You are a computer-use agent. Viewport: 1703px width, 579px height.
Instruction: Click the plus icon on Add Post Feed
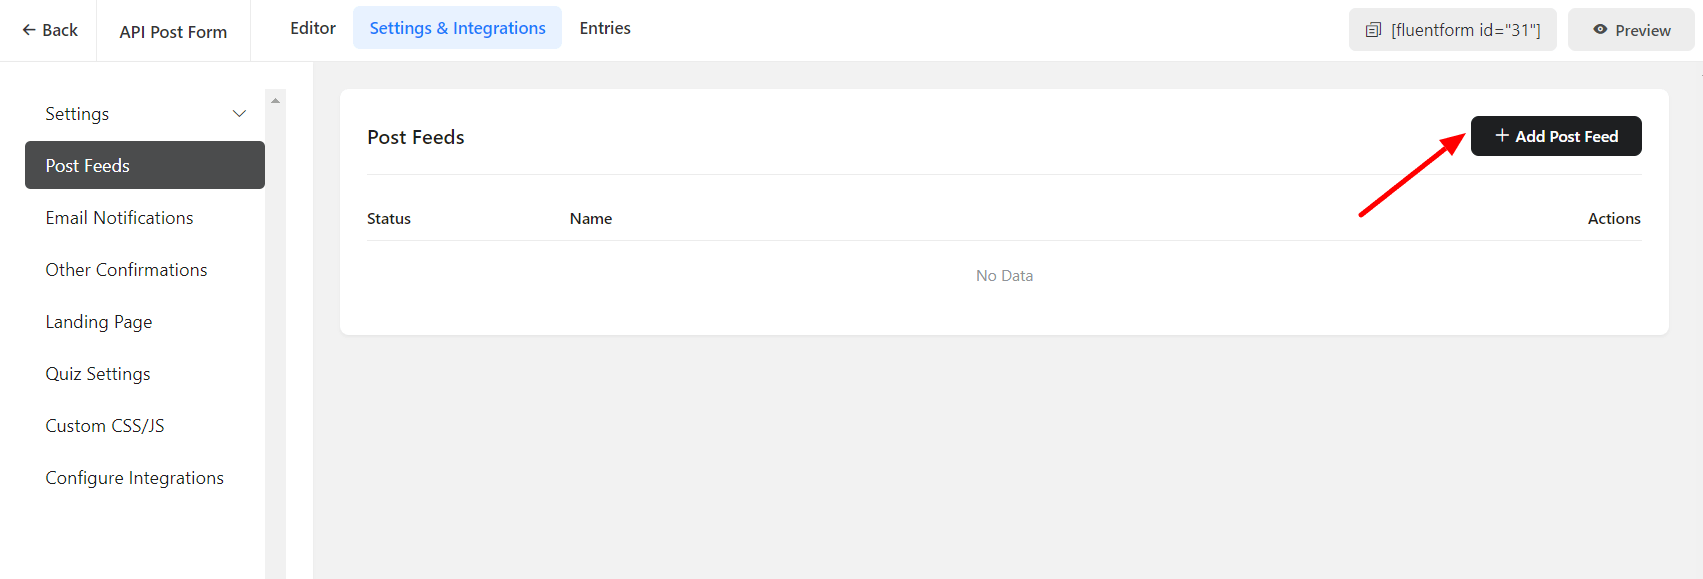[x=1501, y=136]
